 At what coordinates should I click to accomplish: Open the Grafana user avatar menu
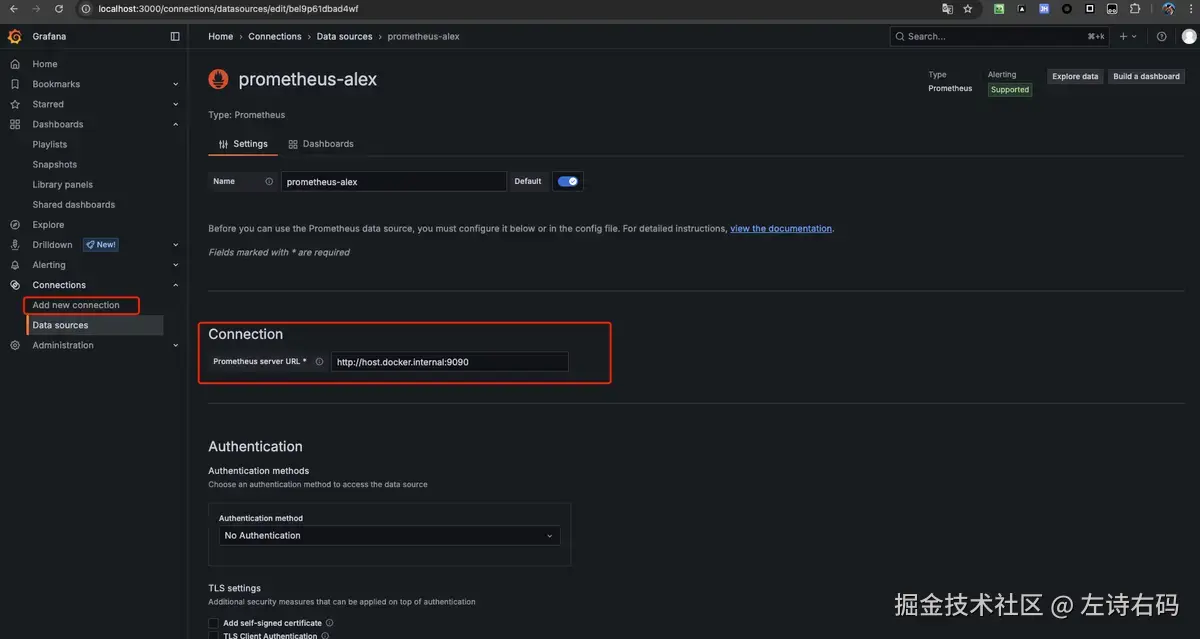coord(1188,37)
